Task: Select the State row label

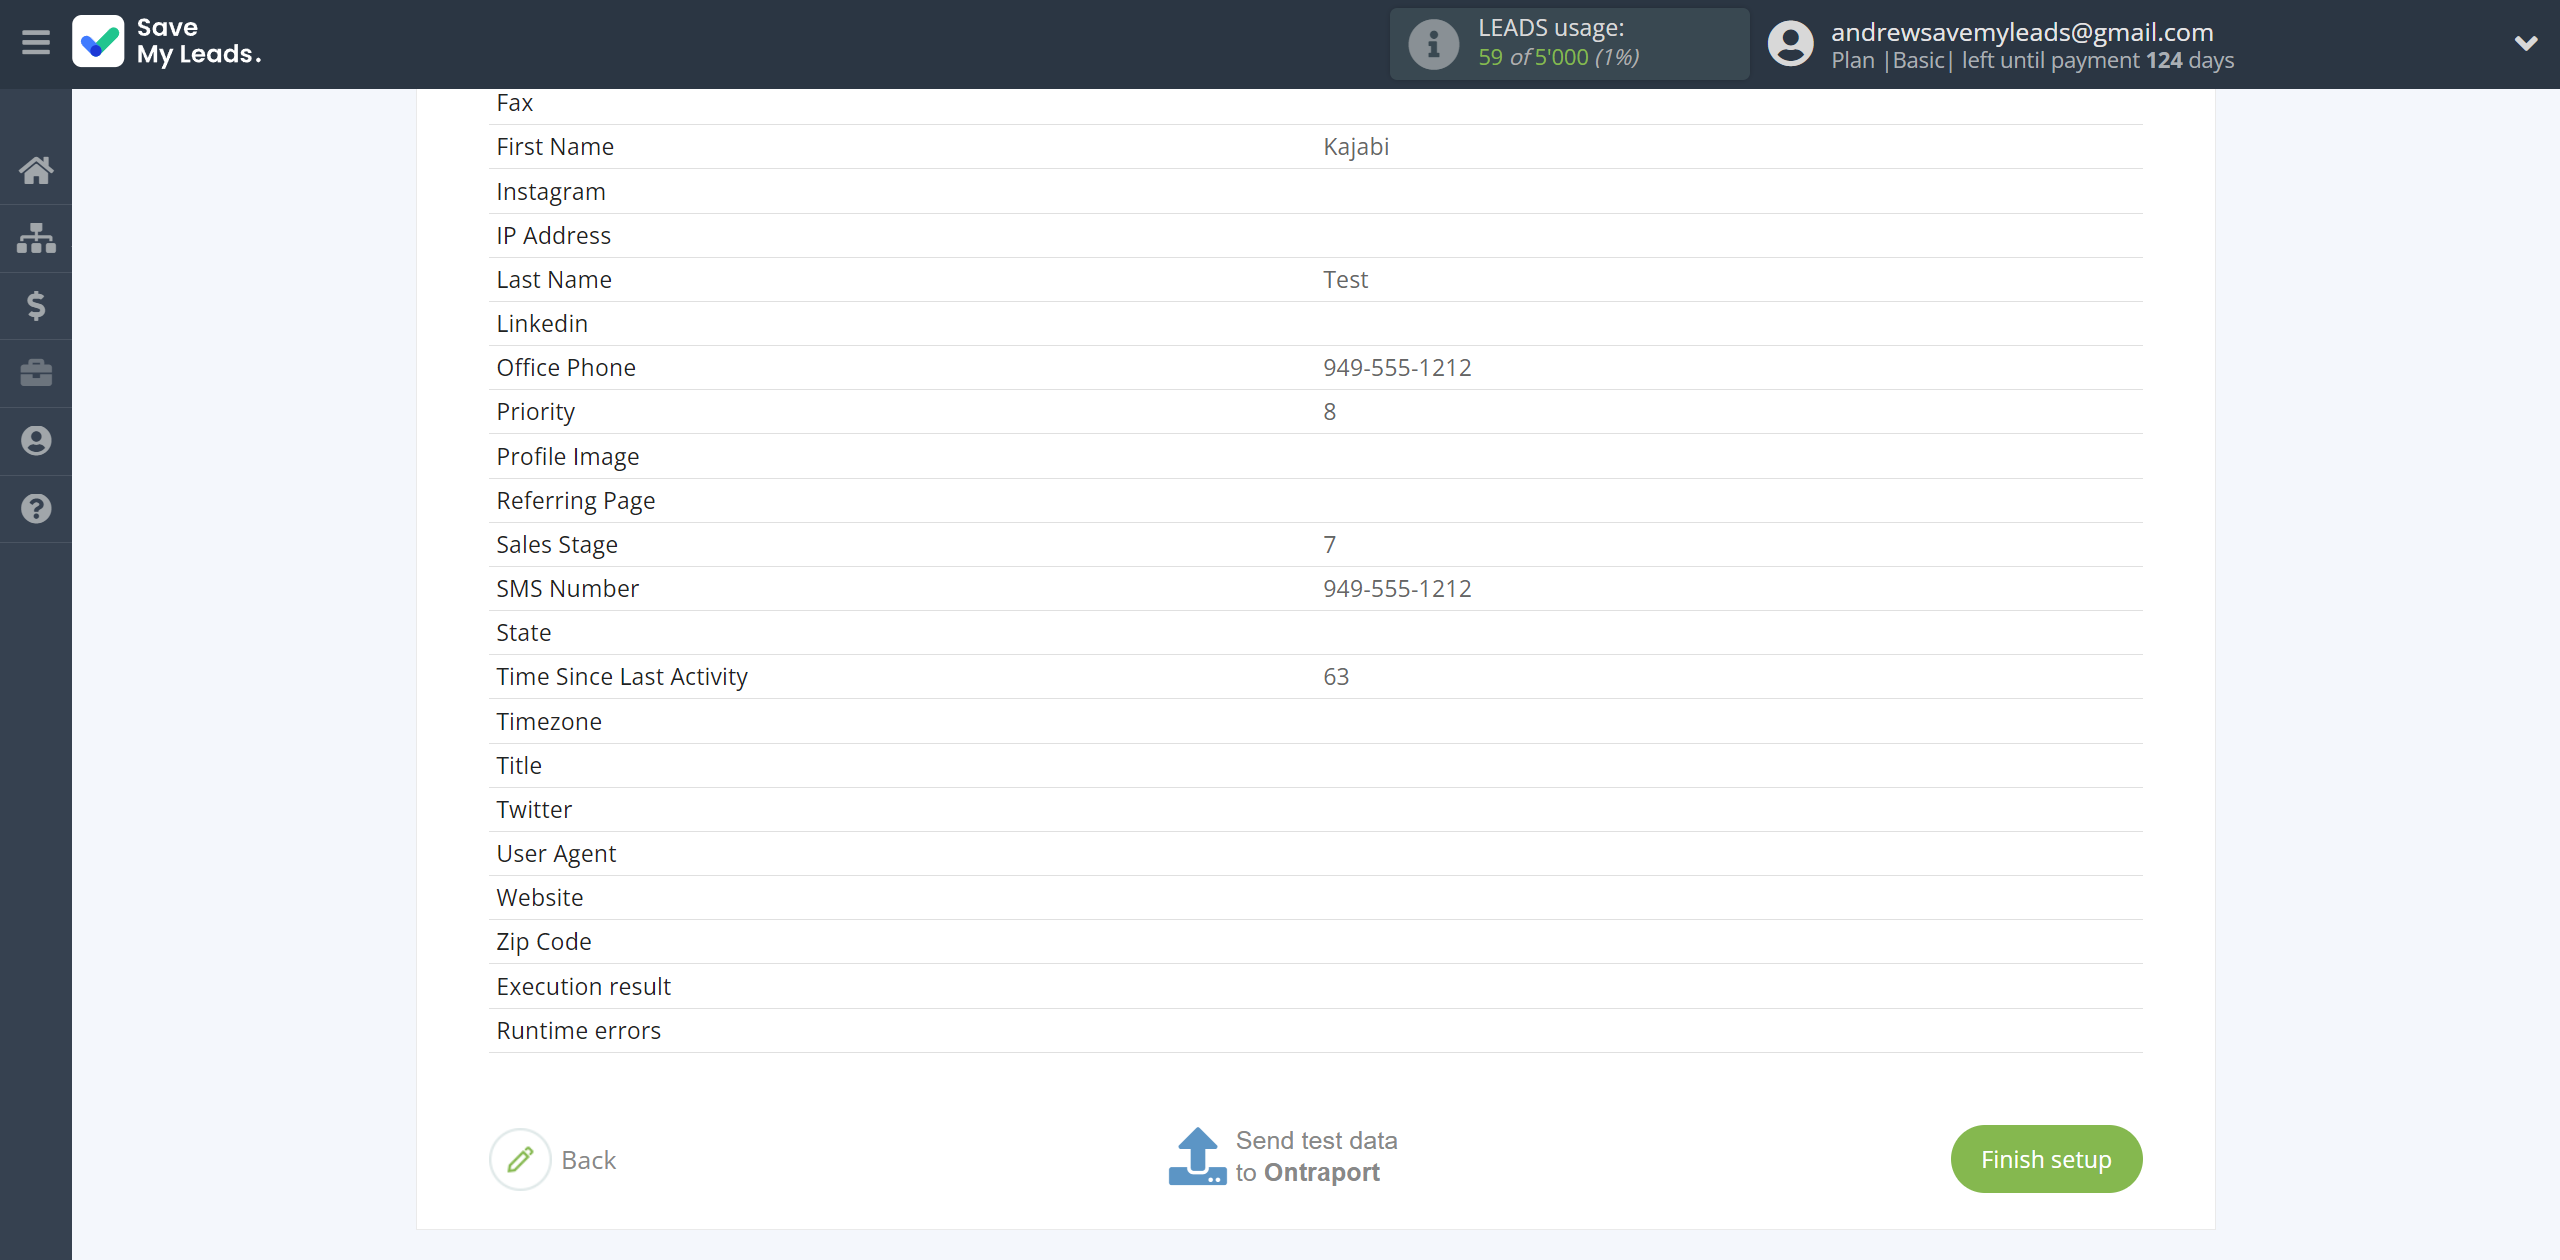Action: (x=524, y=632)
